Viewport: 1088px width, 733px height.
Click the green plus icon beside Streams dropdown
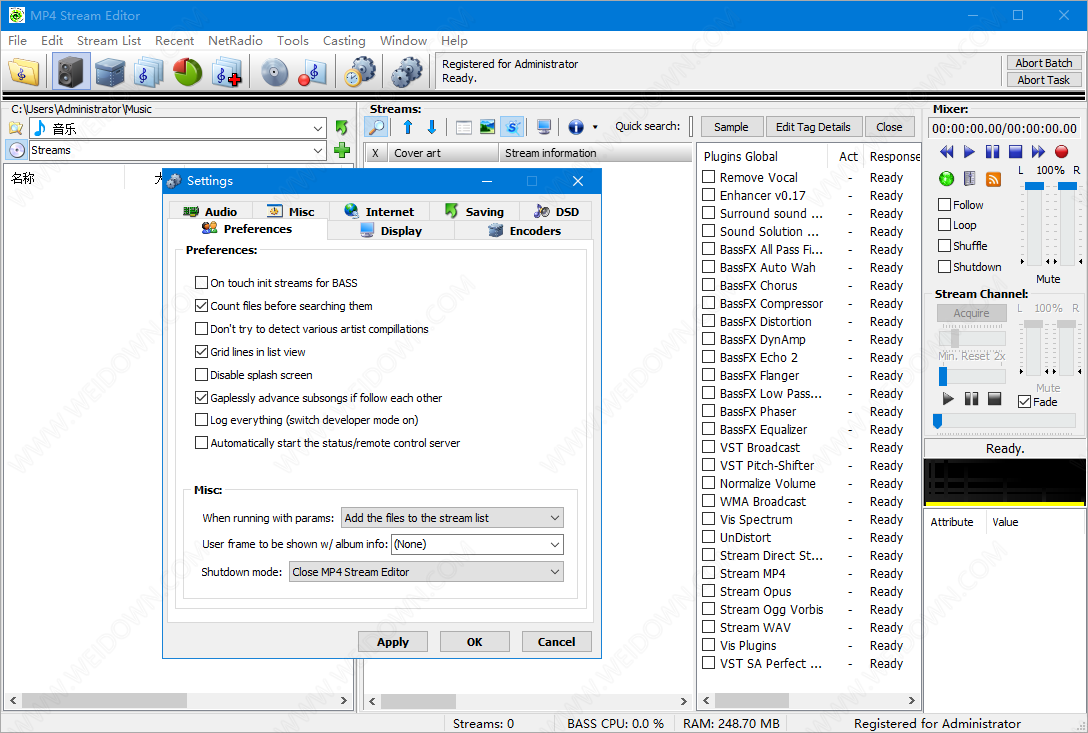(x=341, y=150)
